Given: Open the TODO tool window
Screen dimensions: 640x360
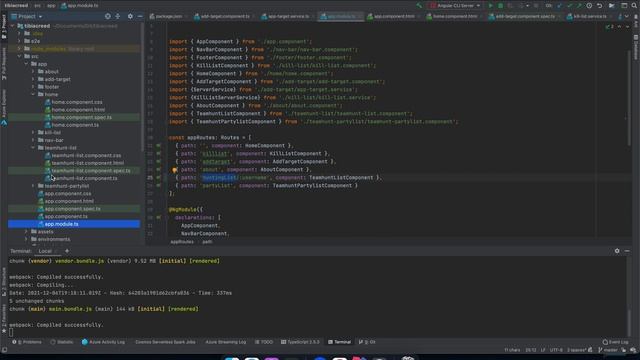Looking at the screenshot, I should [x=264, y=342].
